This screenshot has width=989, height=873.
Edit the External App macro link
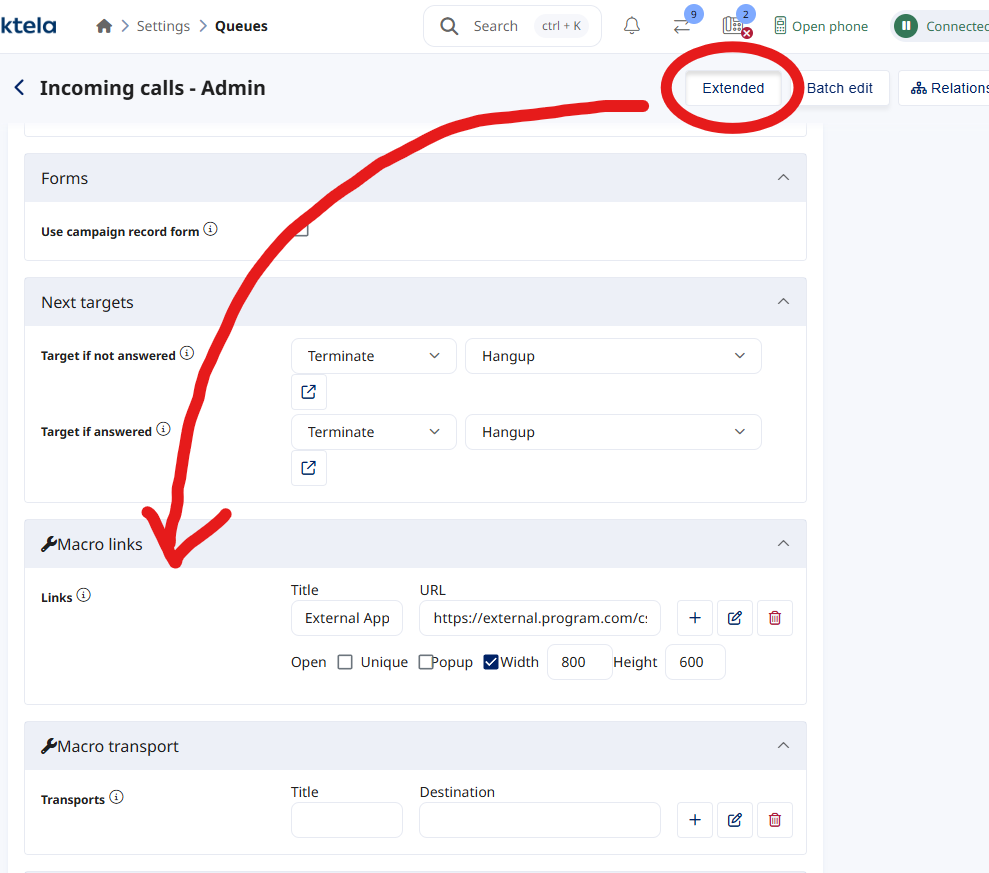735,618
